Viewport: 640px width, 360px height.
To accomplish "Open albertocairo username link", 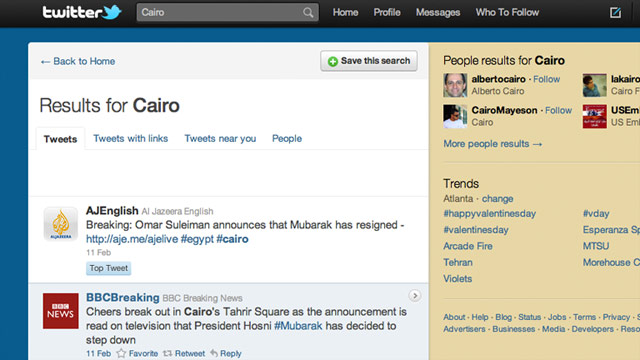I will tap(498, 79).
